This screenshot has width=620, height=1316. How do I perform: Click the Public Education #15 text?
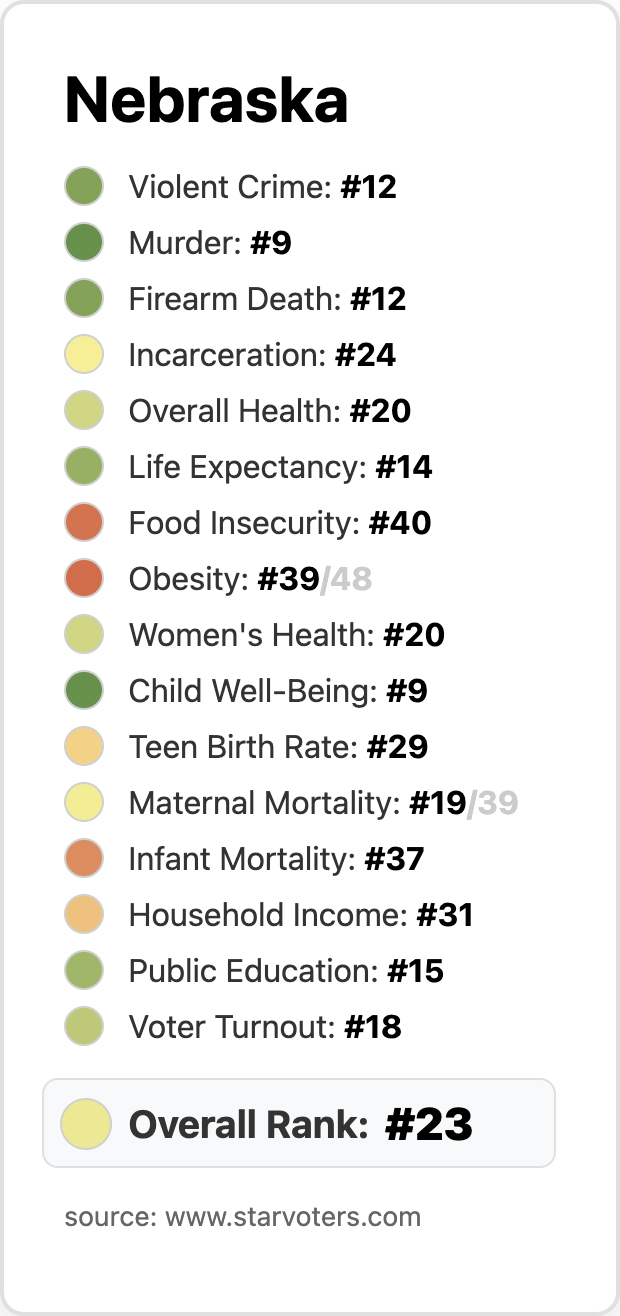(x=286, y=971)
